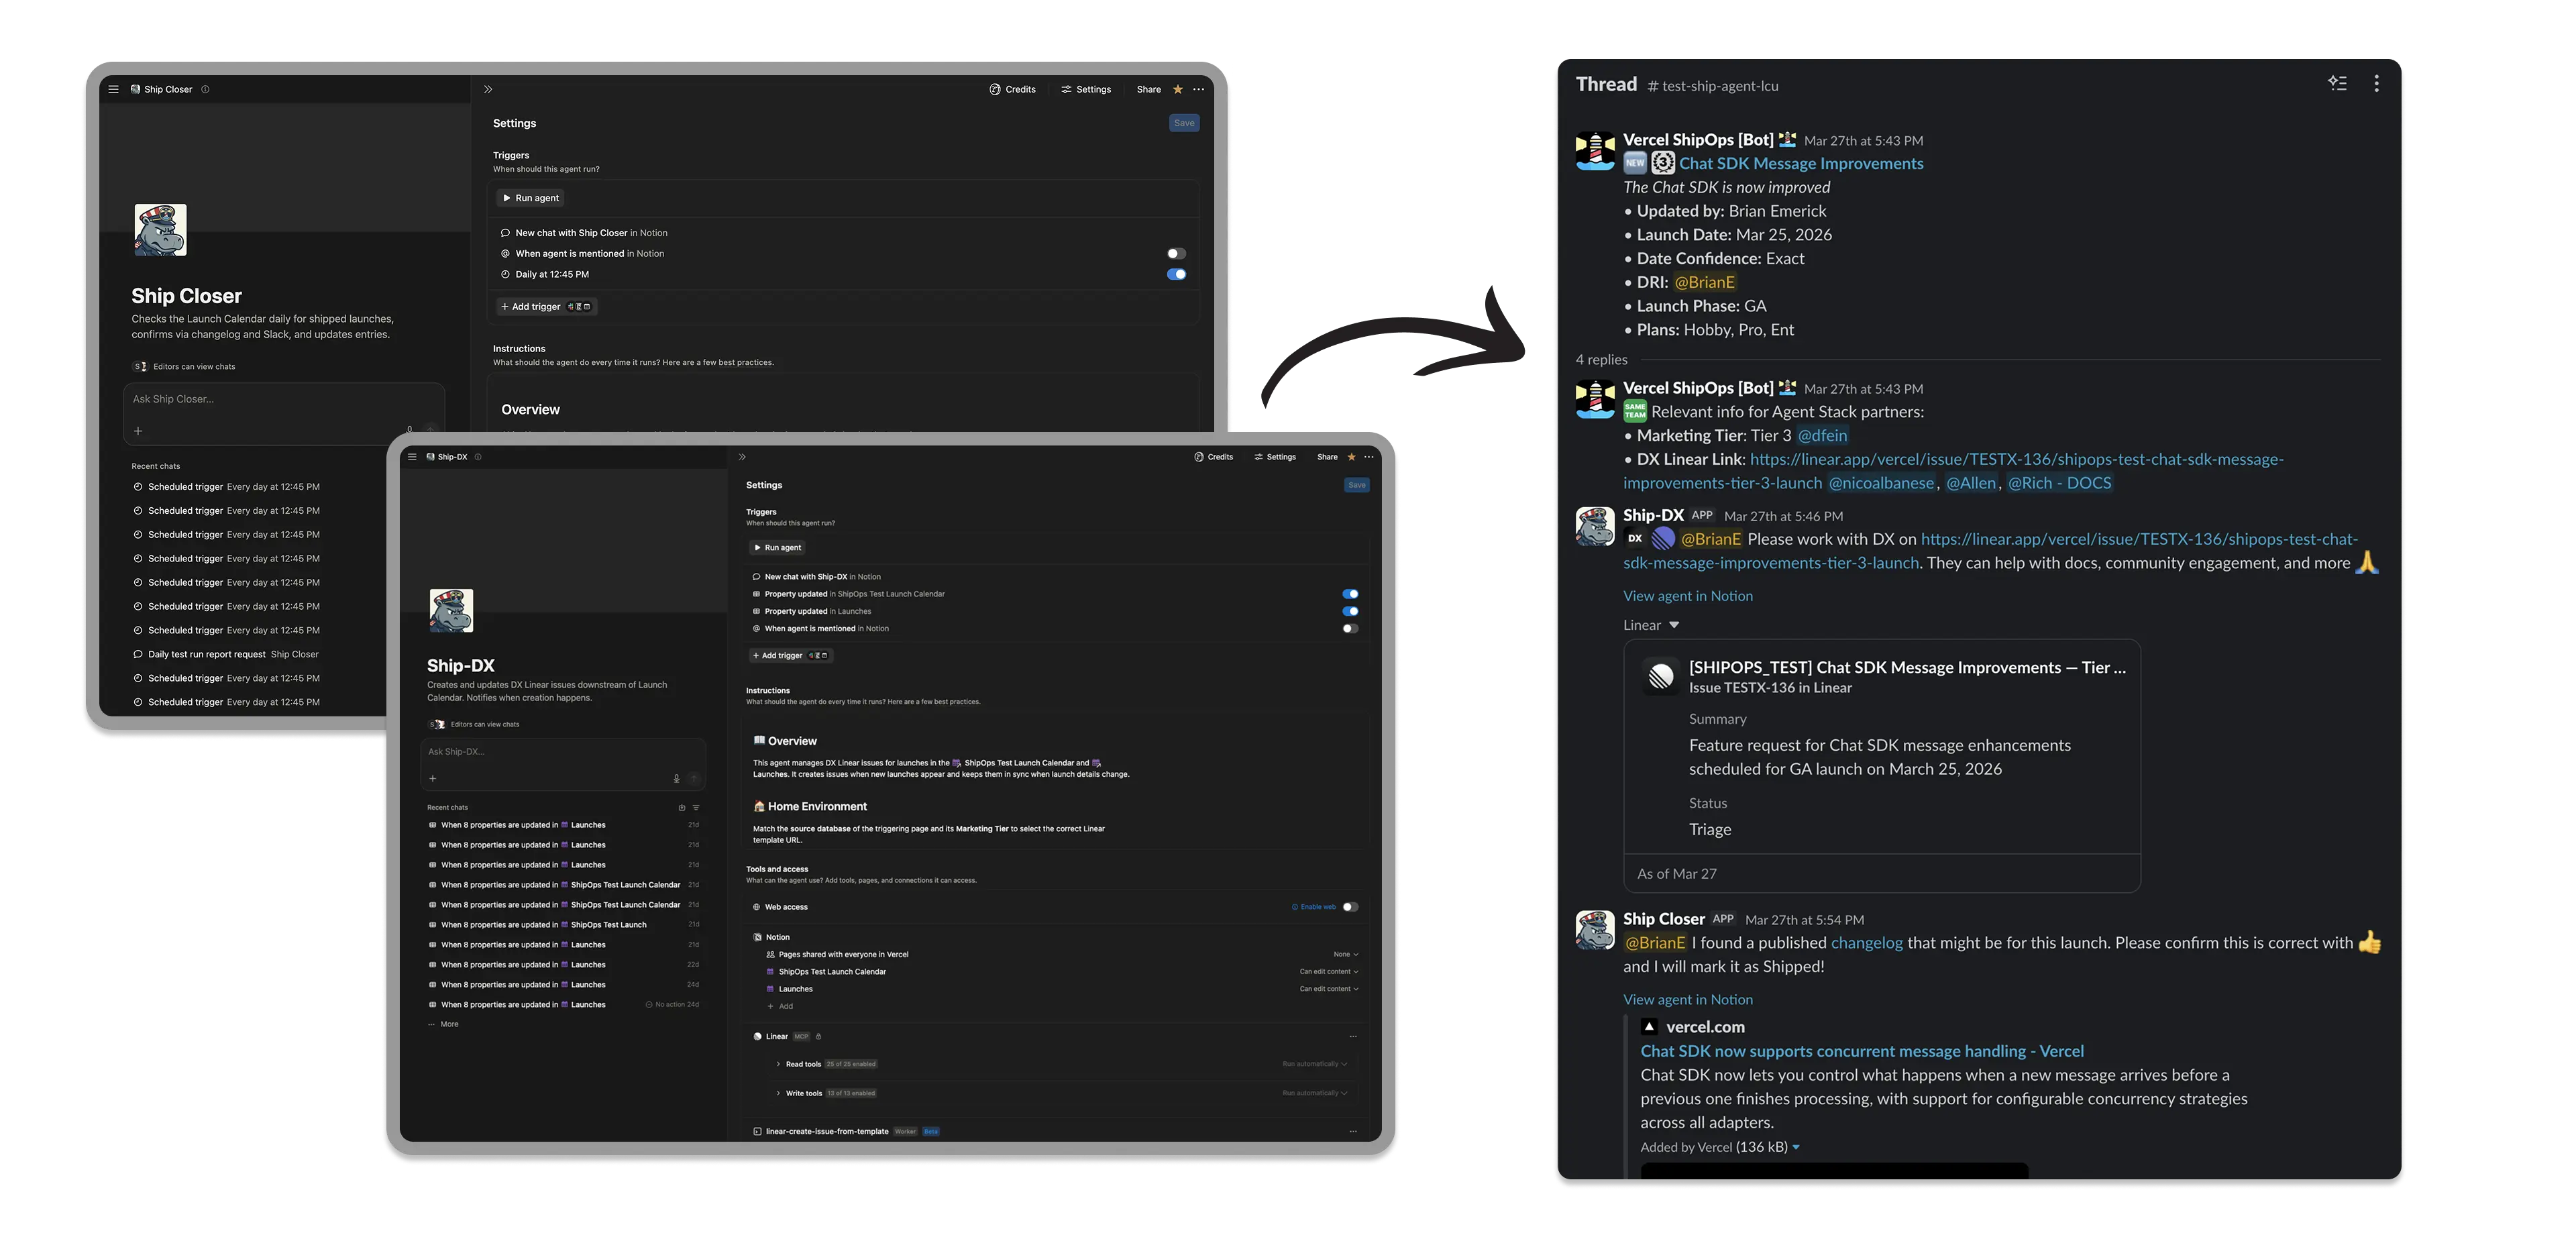Viewport: 2576px width, 1237px height.
Task: Click microphone icon in Ask Ship-DX box
Action: click(677, 778)
